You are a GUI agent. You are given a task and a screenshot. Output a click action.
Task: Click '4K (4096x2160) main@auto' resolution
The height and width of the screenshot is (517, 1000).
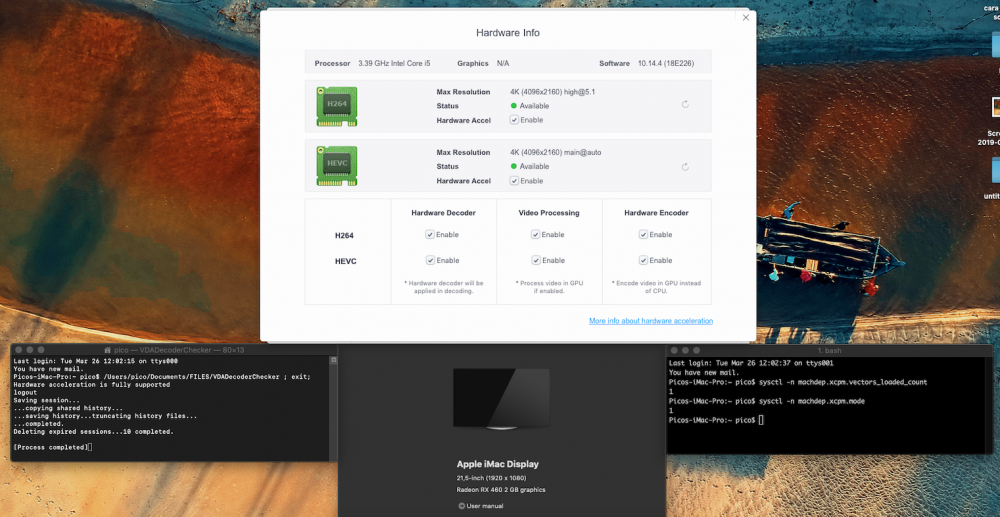[x=555, y=152]
